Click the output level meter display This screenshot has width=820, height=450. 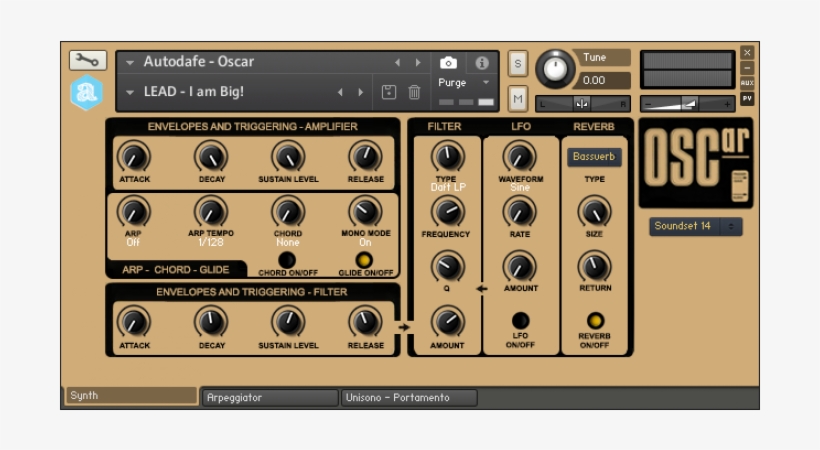[688, 69]
